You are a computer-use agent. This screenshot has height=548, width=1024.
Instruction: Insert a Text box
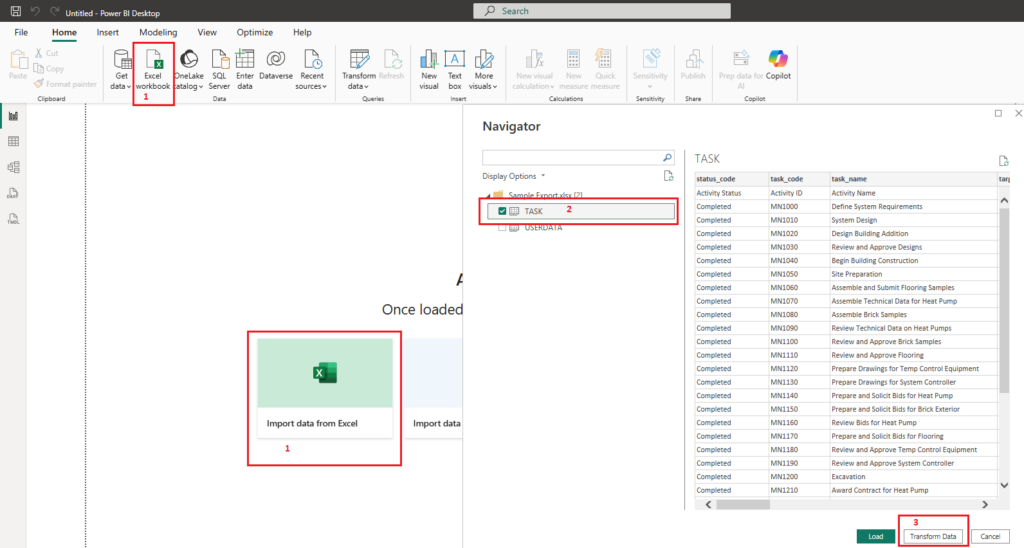point(455,70)
